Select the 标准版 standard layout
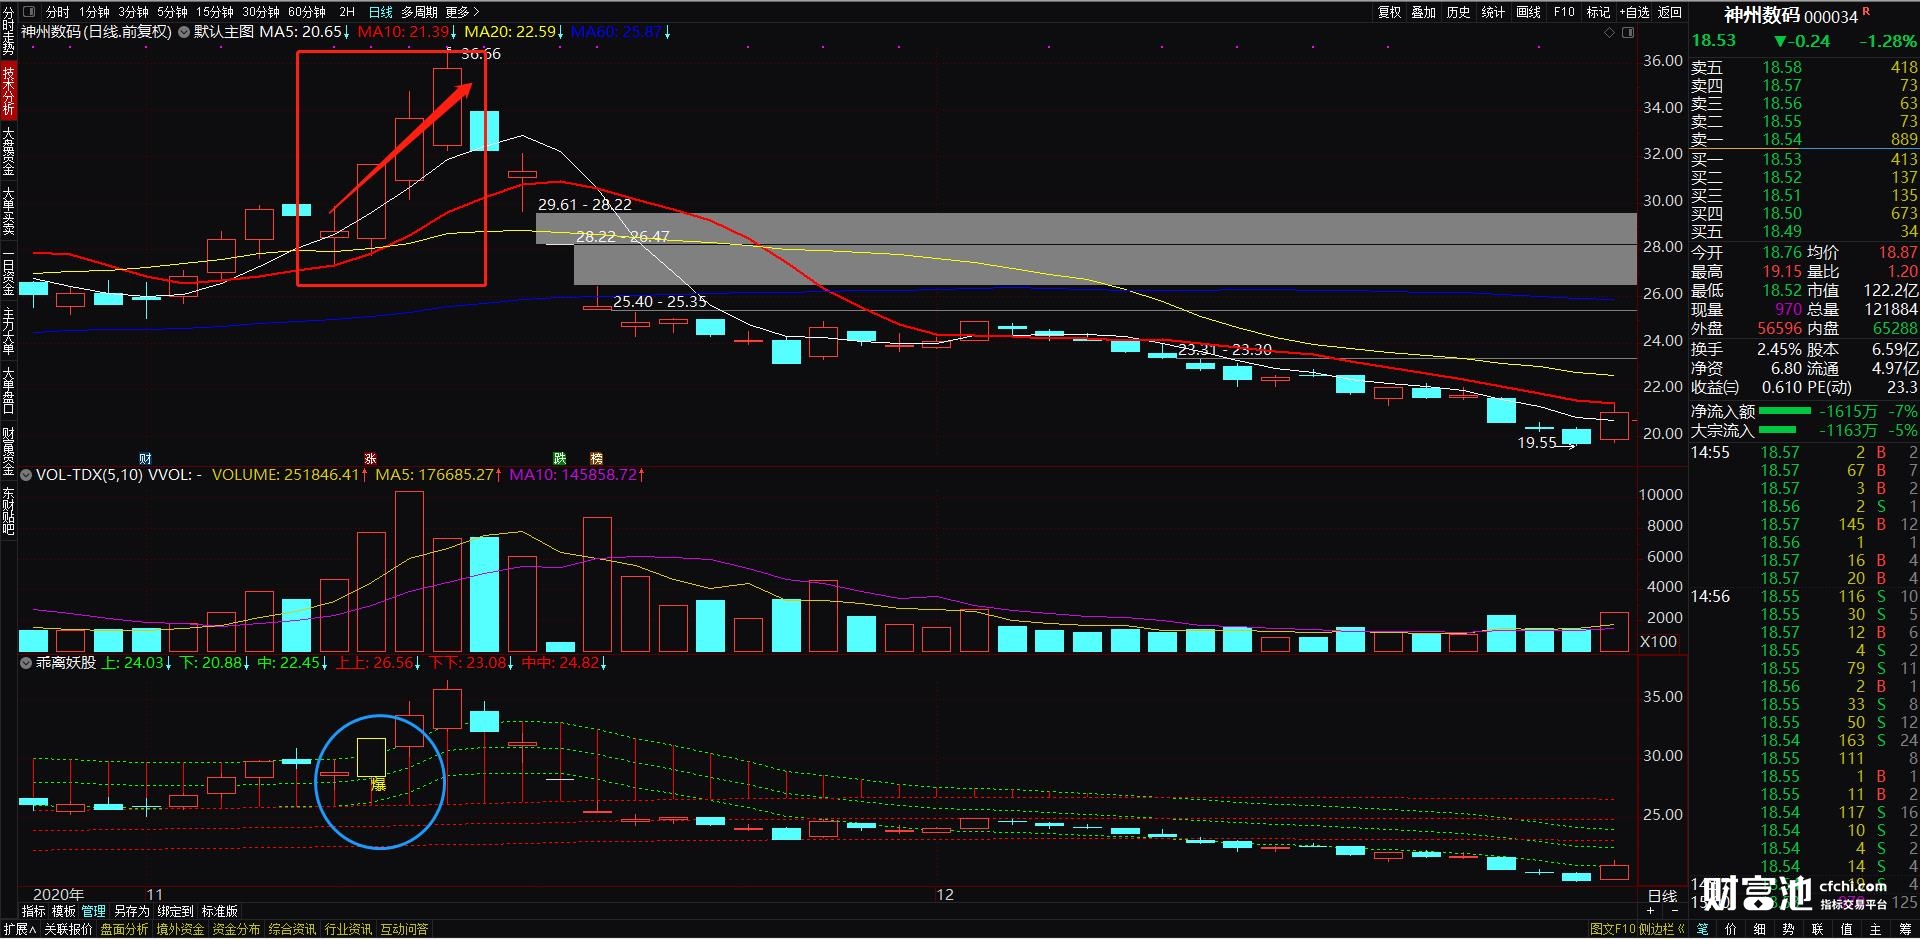 pos(220,912)
